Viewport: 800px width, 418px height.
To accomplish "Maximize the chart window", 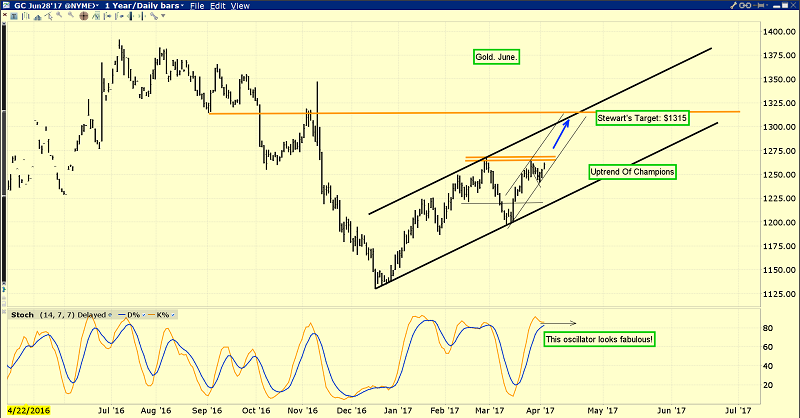I will [x=785, y=5].
